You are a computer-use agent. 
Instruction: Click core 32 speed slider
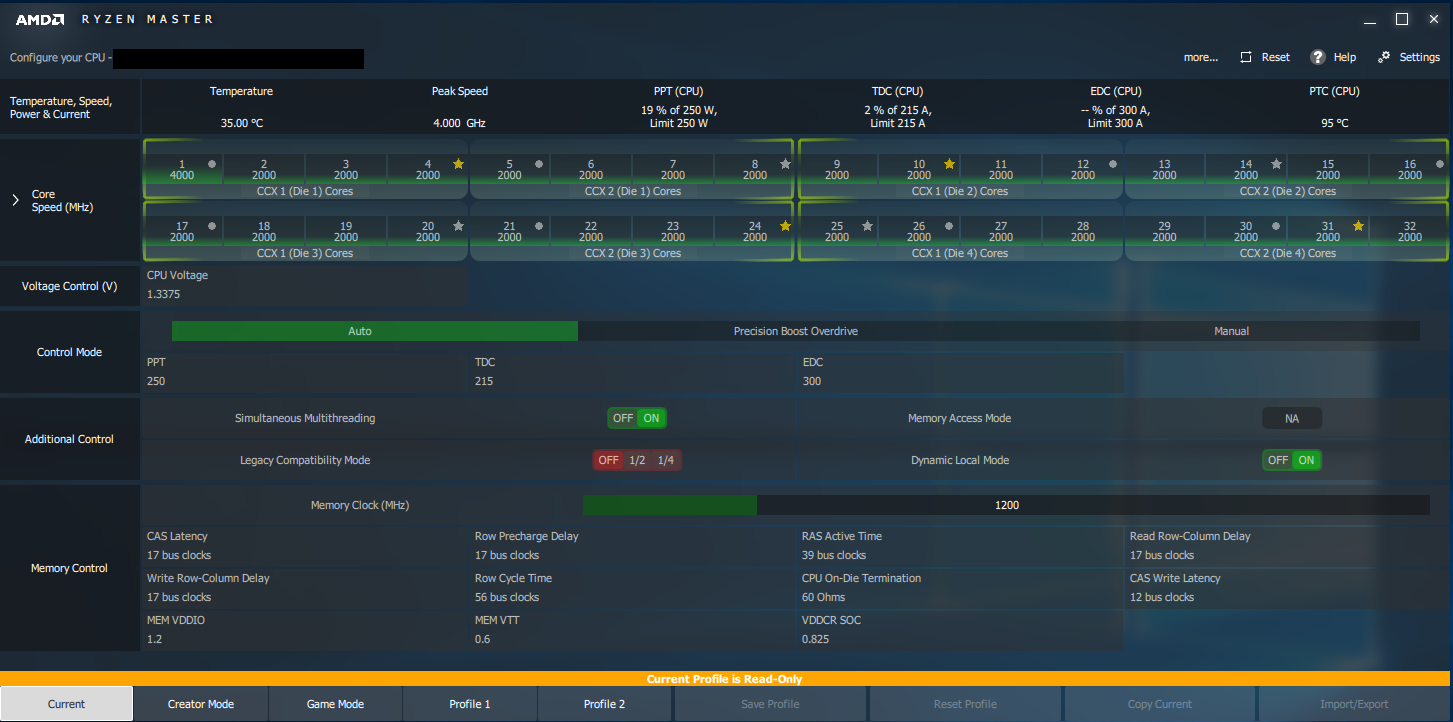pyautogui.click(x=1409, y=231)
